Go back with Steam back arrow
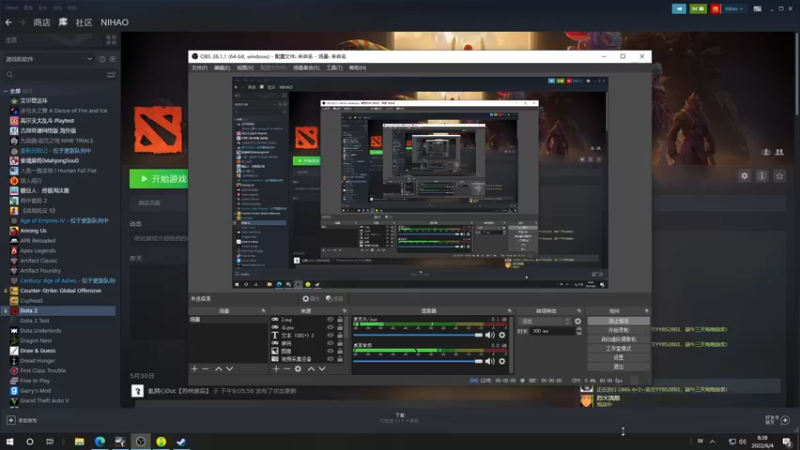 [x=9, y=22]
